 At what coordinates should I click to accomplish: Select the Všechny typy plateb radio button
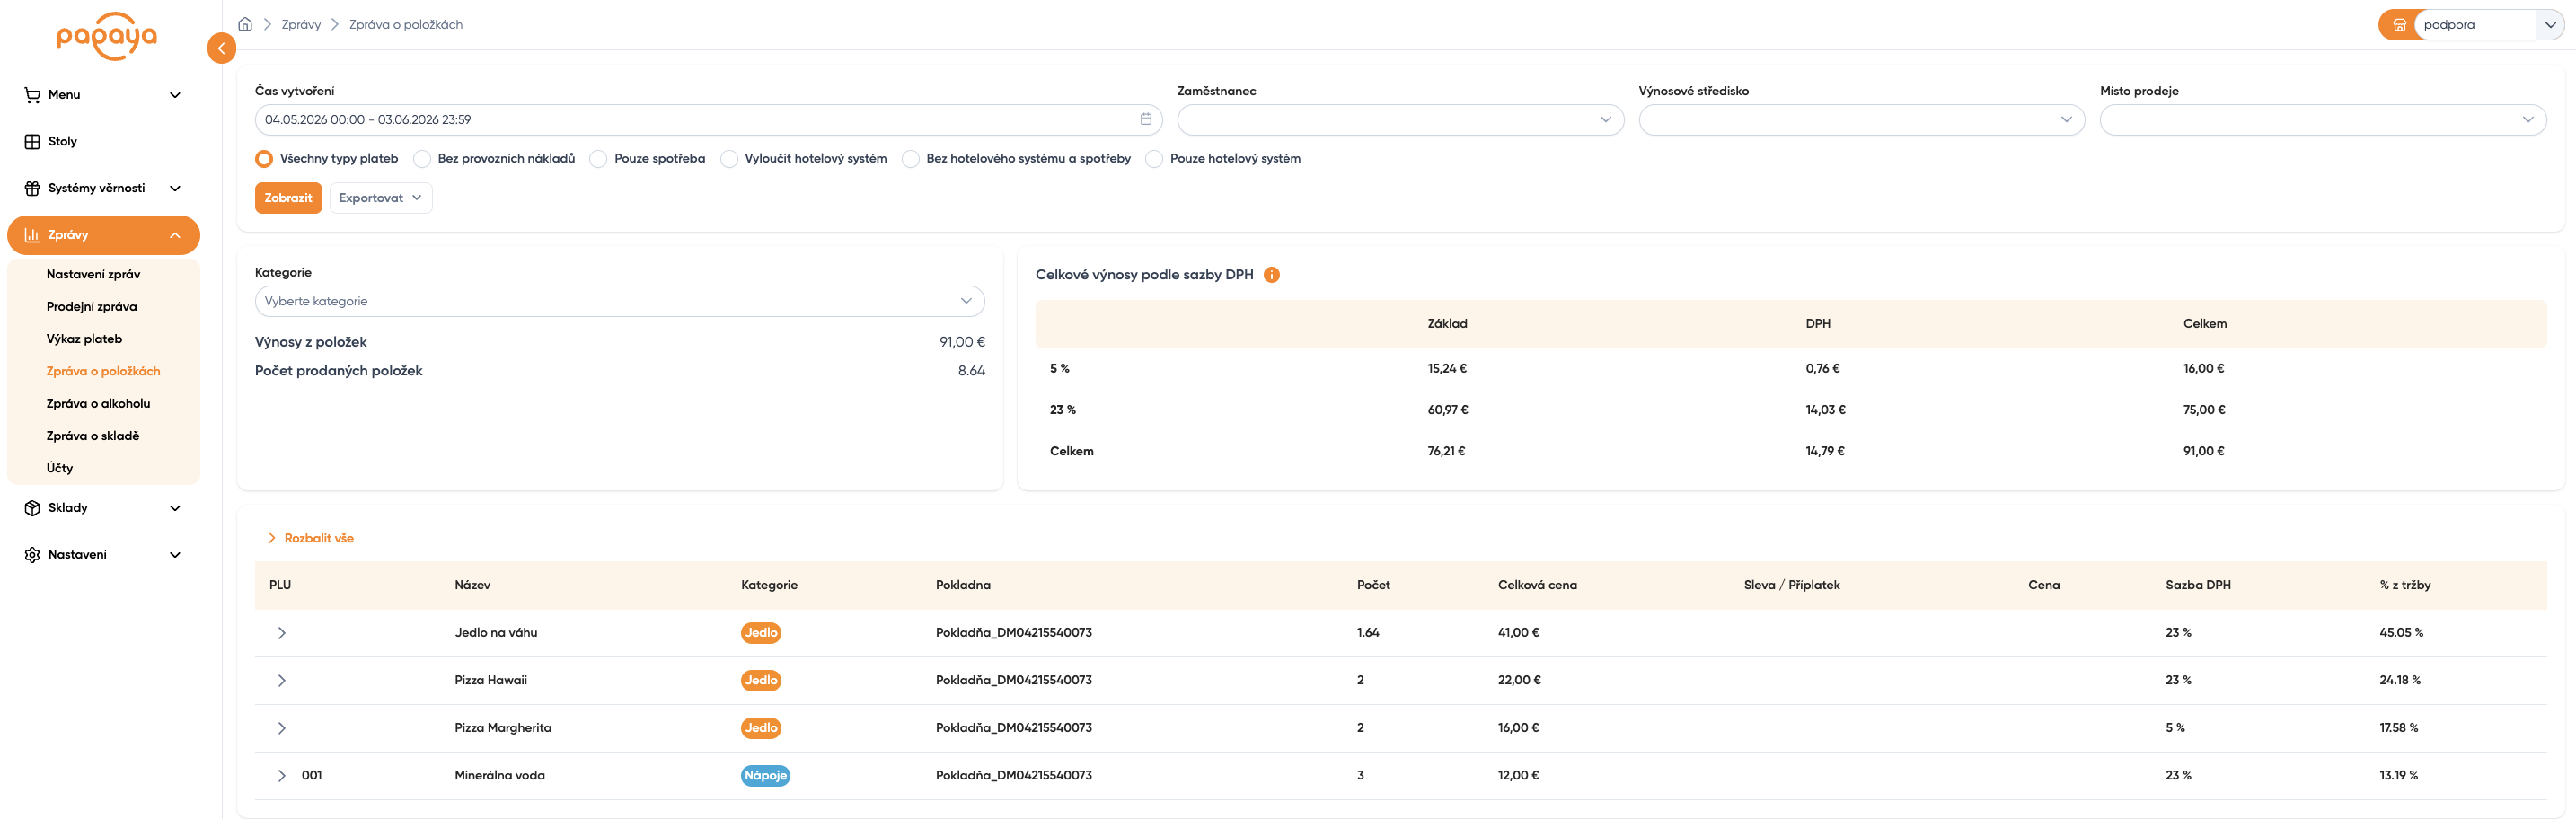(x=264, y=159)
